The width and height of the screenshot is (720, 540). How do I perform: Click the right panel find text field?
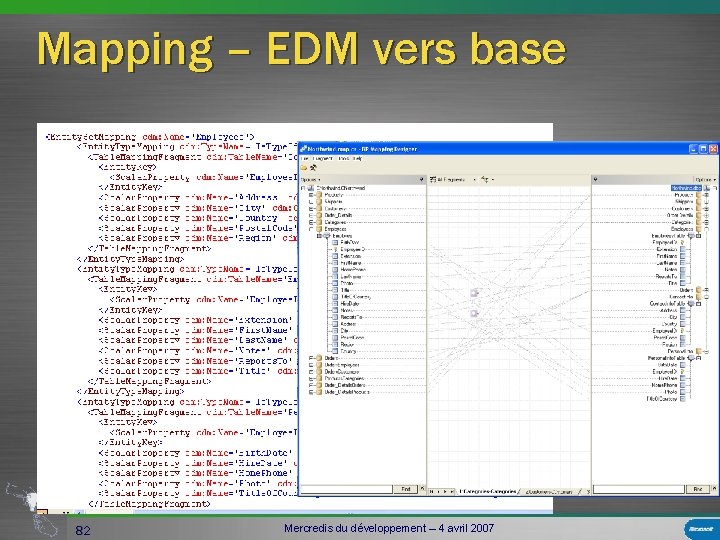(x=639, y=489)
